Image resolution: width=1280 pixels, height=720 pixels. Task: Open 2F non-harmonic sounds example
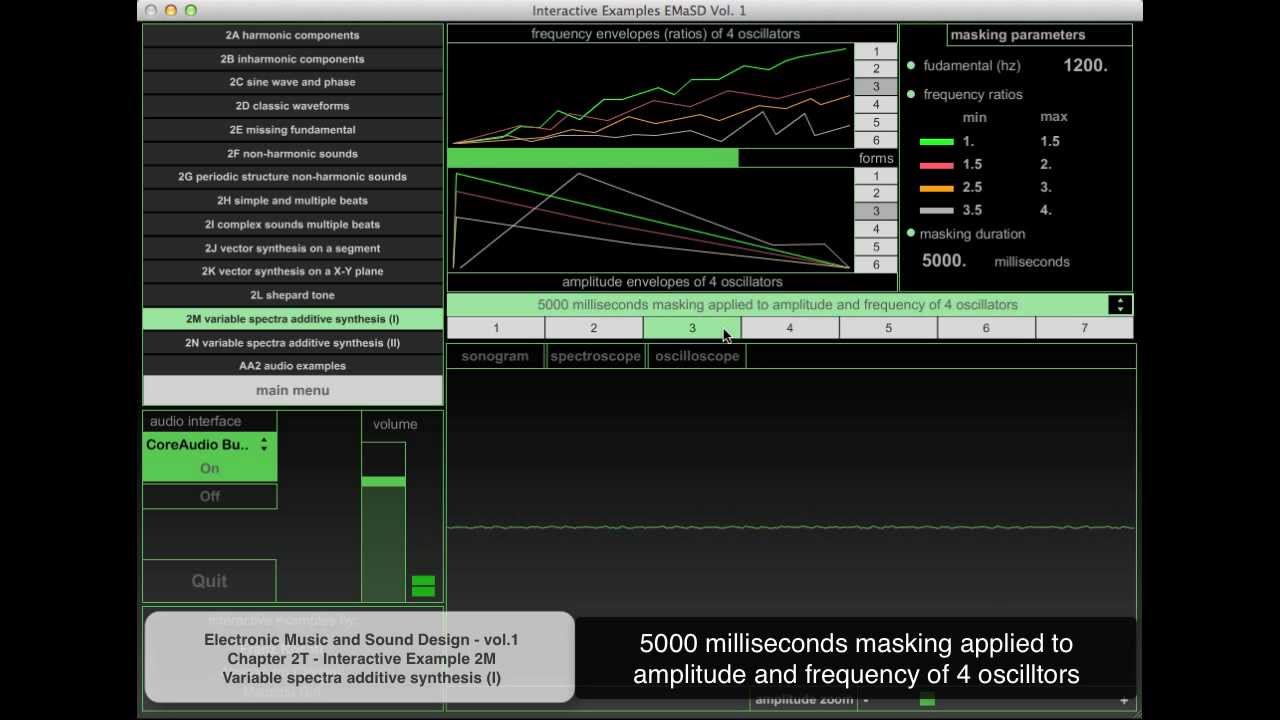tap(292, 153)
